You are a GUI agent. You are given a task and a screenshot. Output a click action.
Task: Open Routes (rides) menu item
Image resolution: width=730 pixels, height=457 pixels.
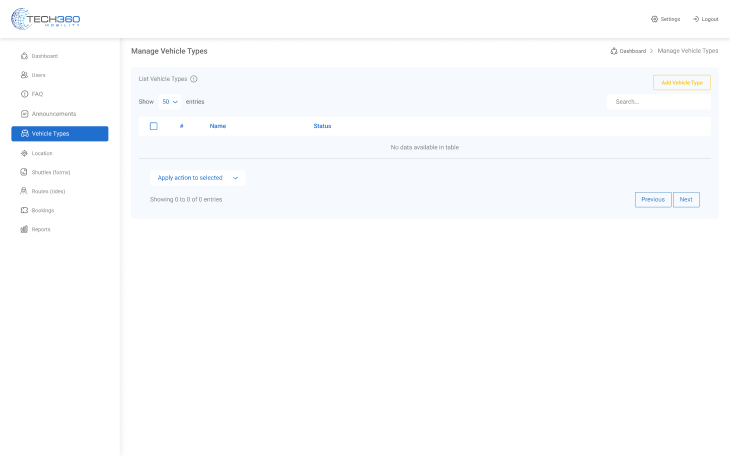pos(60,191)
